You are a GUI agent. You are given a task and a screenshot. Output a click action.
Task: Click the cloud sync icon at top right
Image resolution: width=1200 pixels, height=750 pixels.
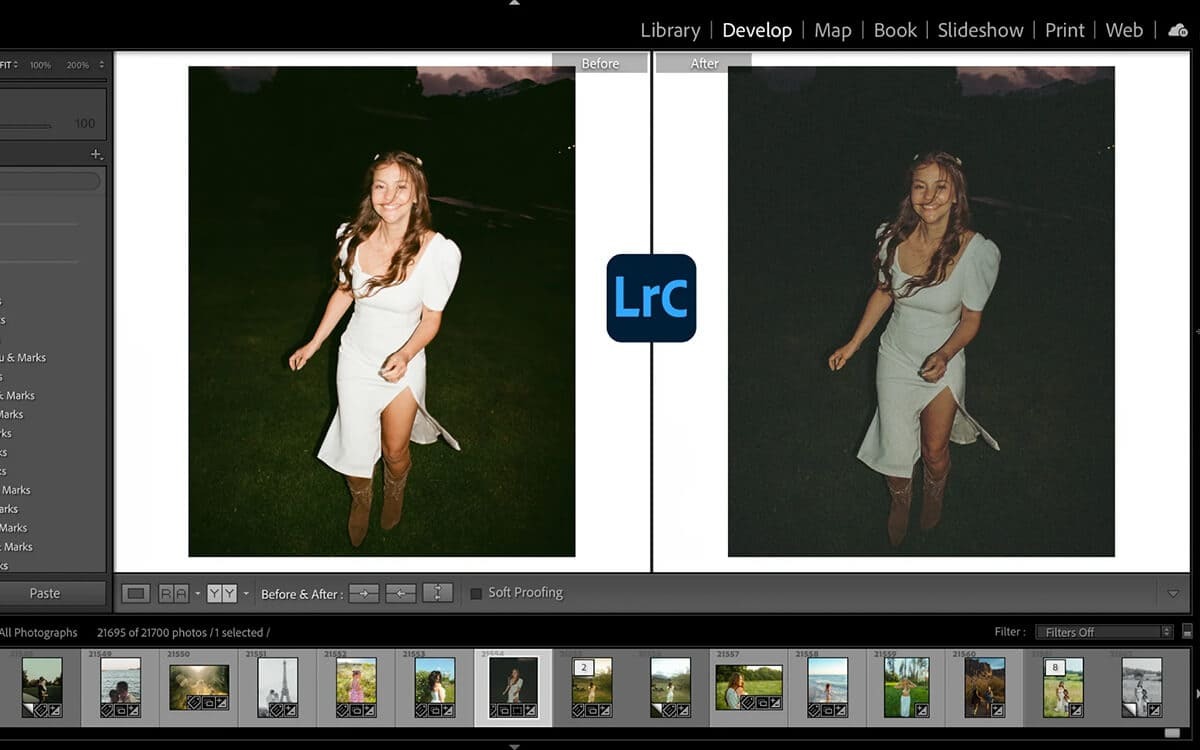coord(1177,30)
